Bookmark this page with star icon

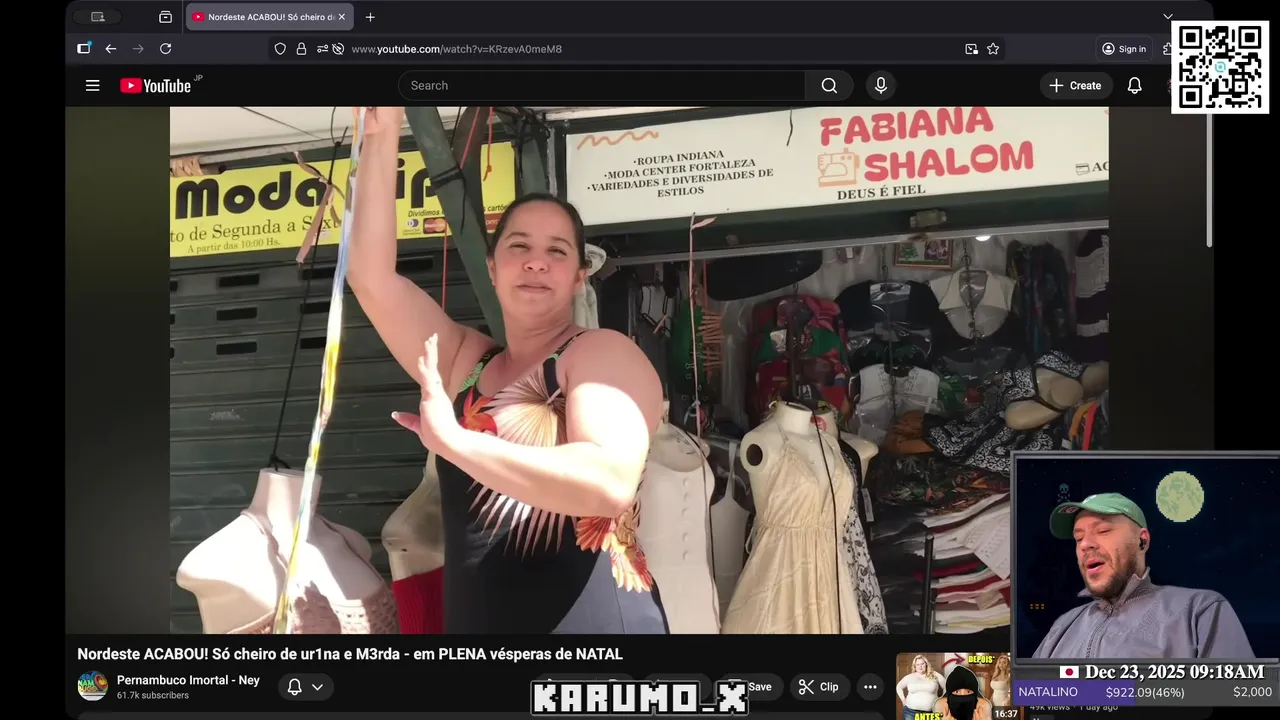993,49
